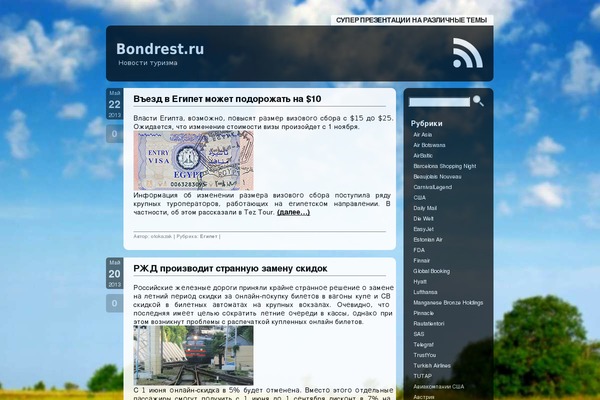Viewport: 600px width, 400px height.
Task: Open the 'Global Booking' category
Action: pos(432,271)
